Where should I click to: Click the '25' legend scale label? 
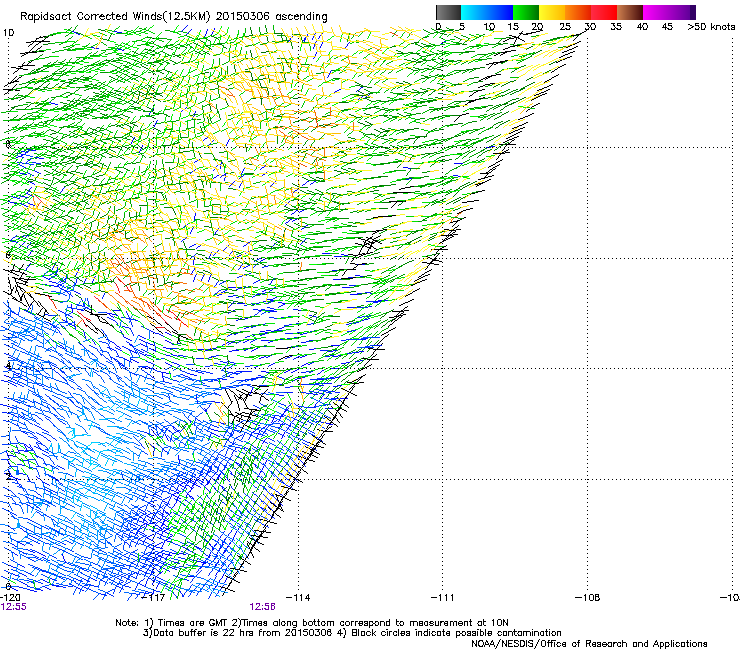coord(565,27)
